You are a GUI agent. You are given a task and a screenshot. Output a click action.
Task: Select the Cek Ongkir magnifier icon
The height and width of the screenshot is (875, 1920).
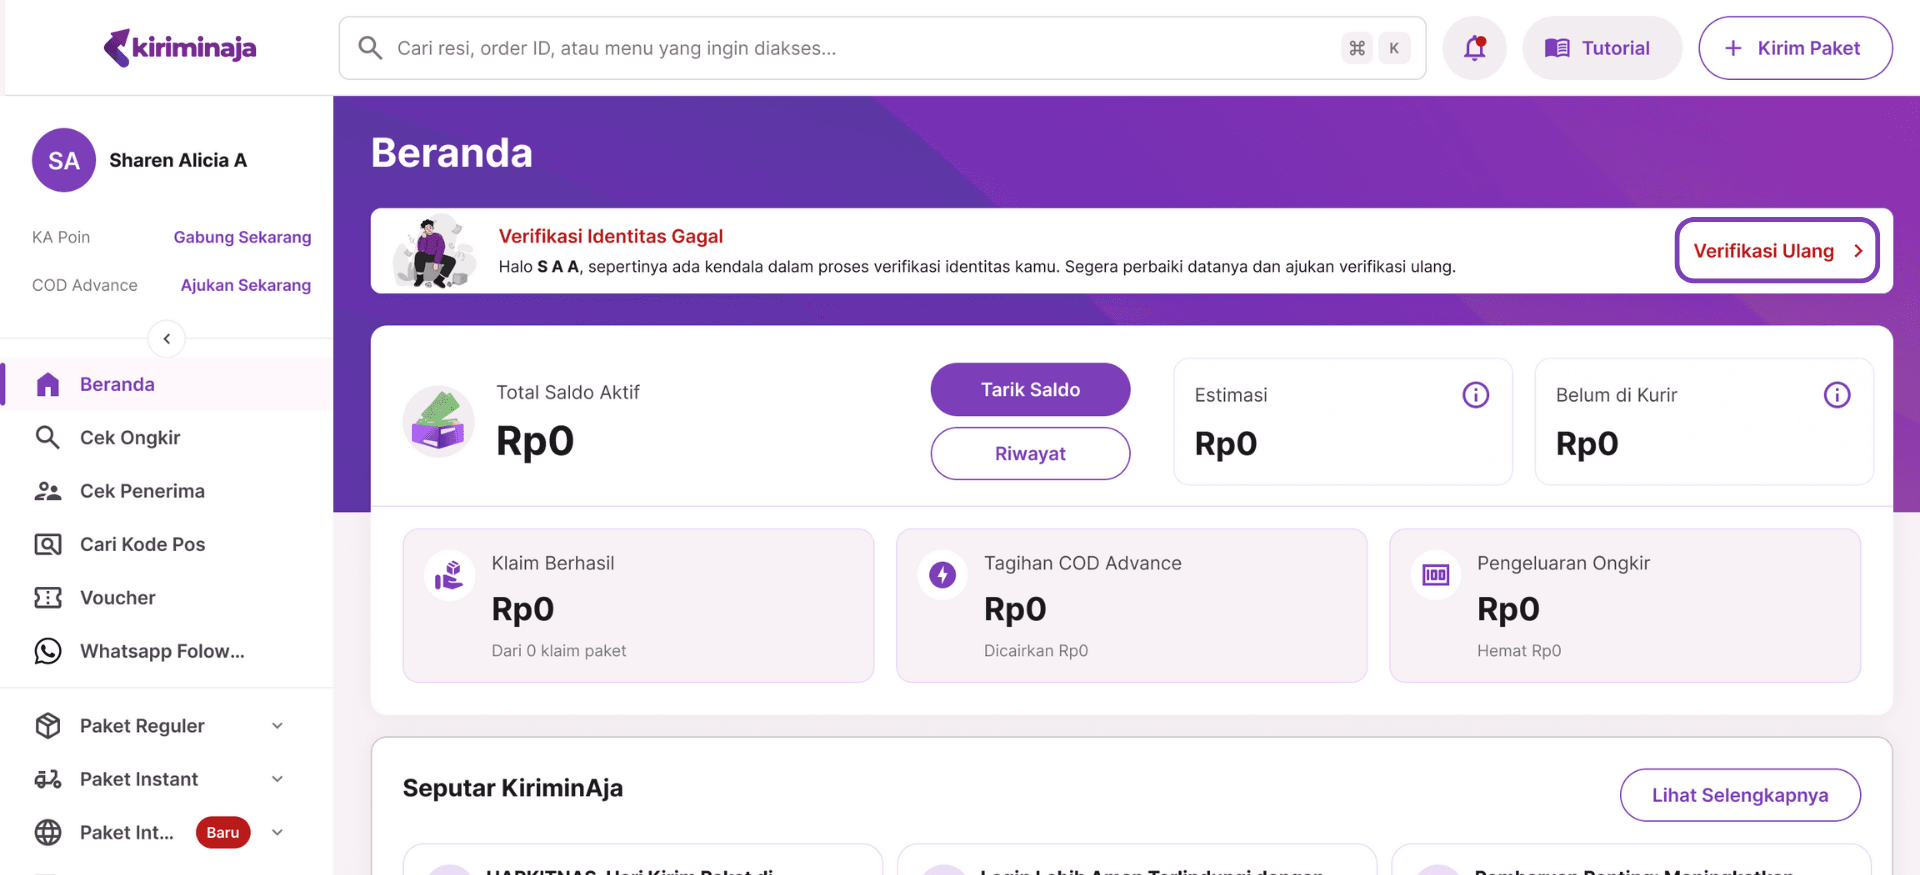48,437
